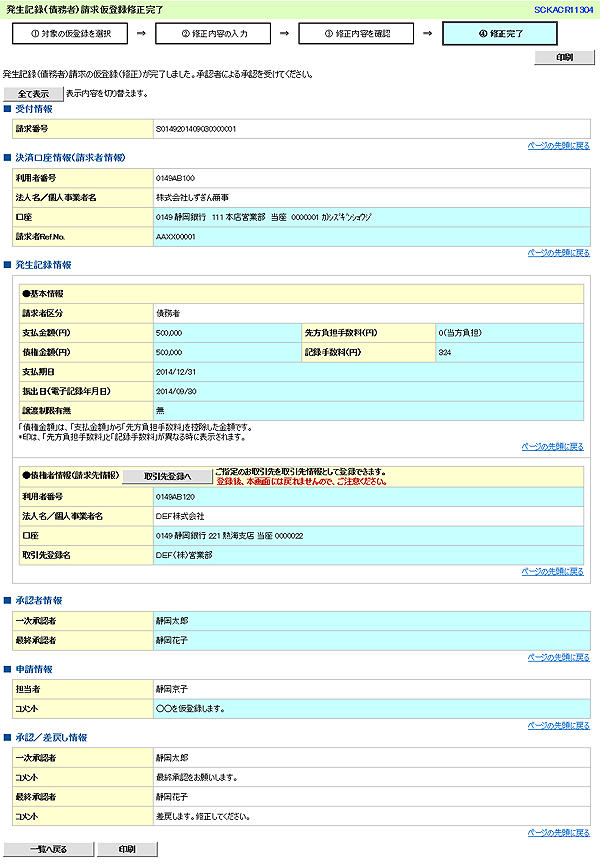Screen dimensions: 600x865
Task: Click the 承認/差戻し情報 section heading
Action: pos(51,738)
